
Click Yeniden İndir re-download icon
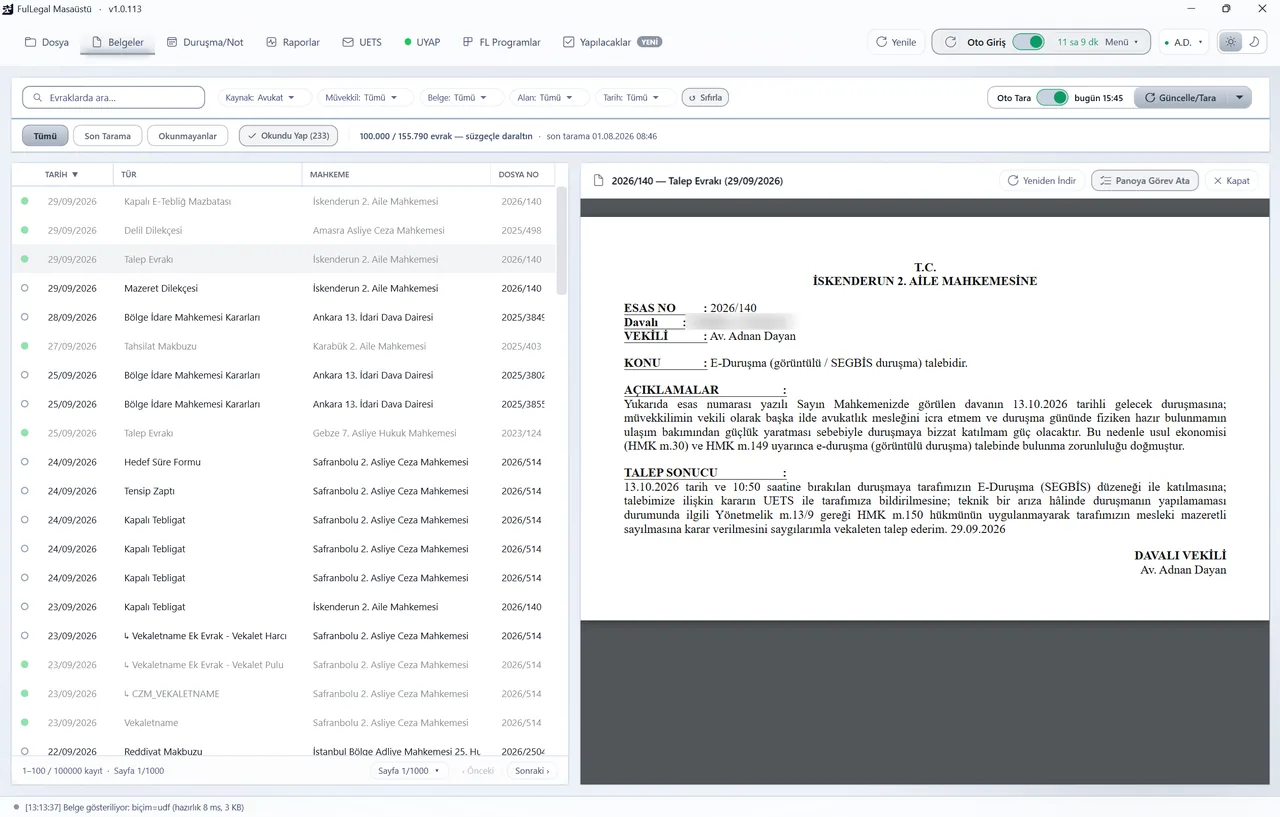click(x=1013, y=181)
